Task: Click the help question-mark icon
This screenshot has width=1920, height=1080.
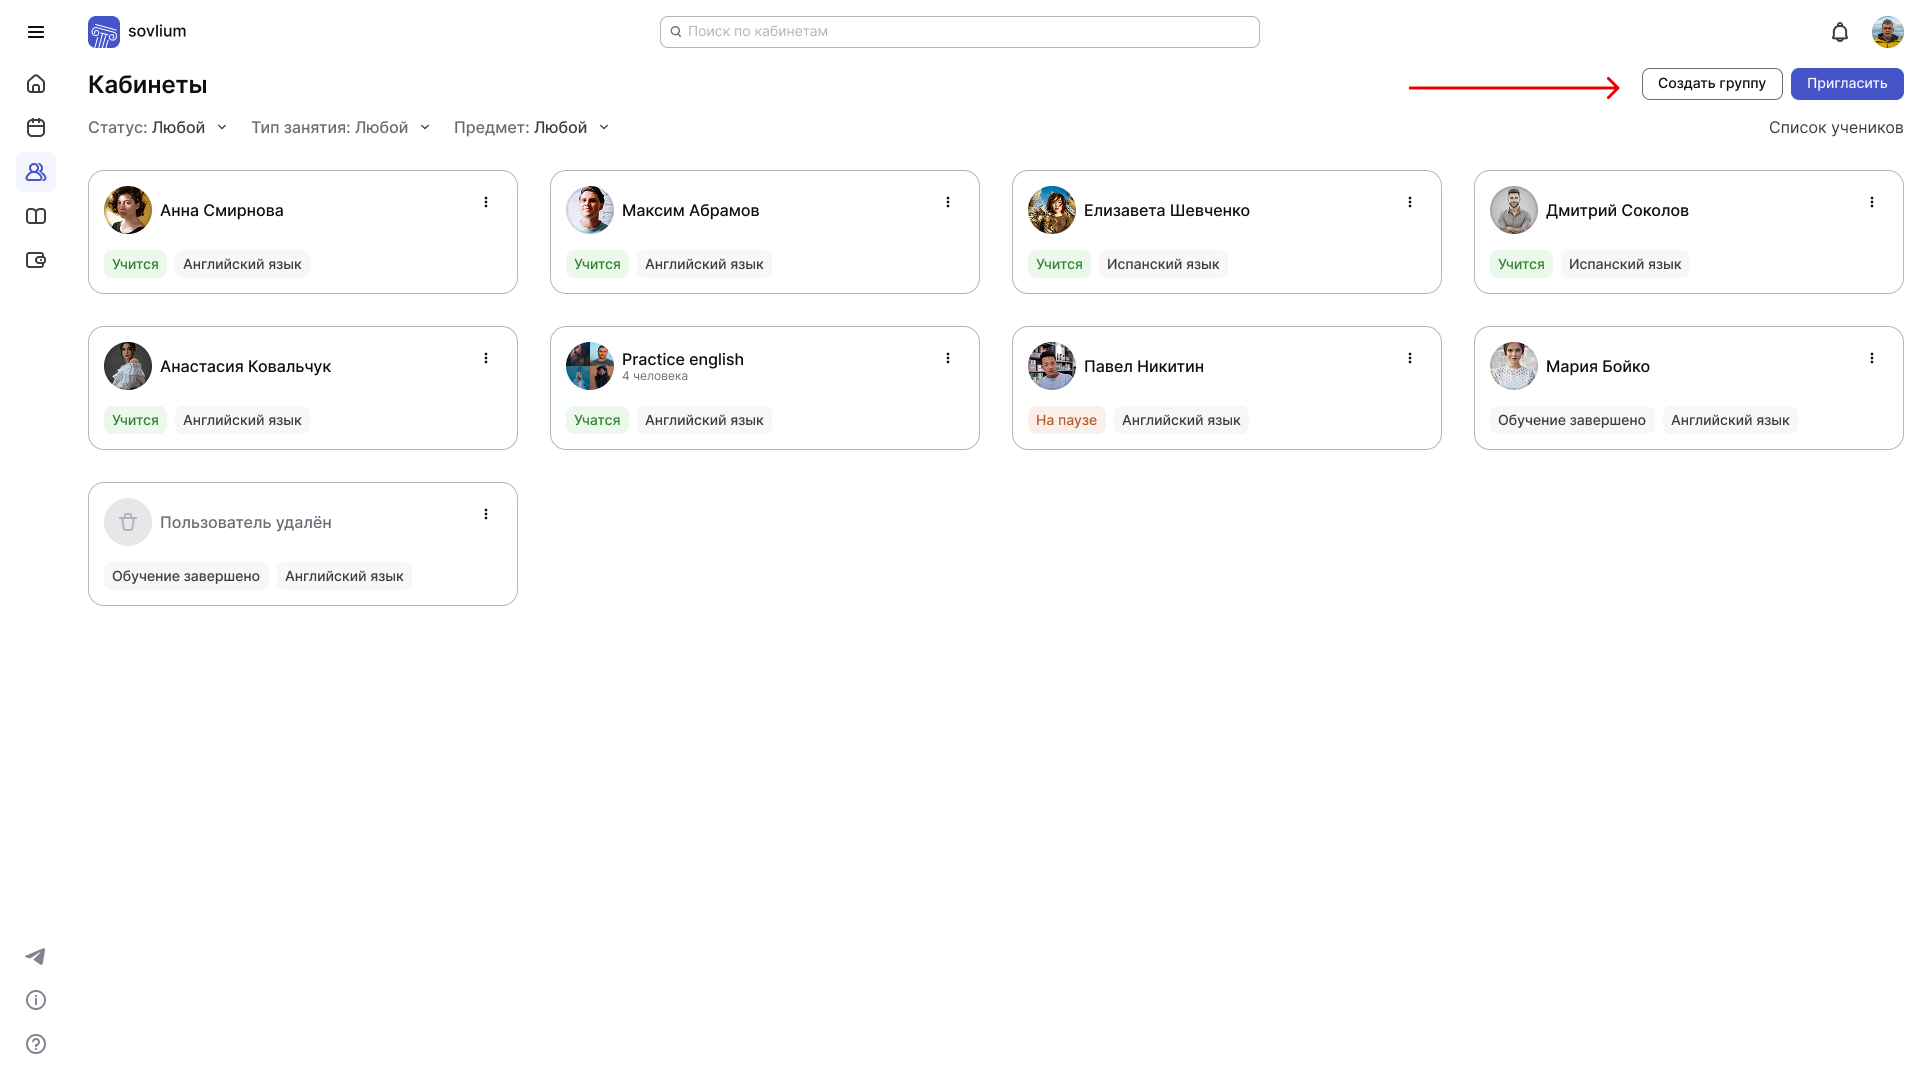Action: (36, 1044)
